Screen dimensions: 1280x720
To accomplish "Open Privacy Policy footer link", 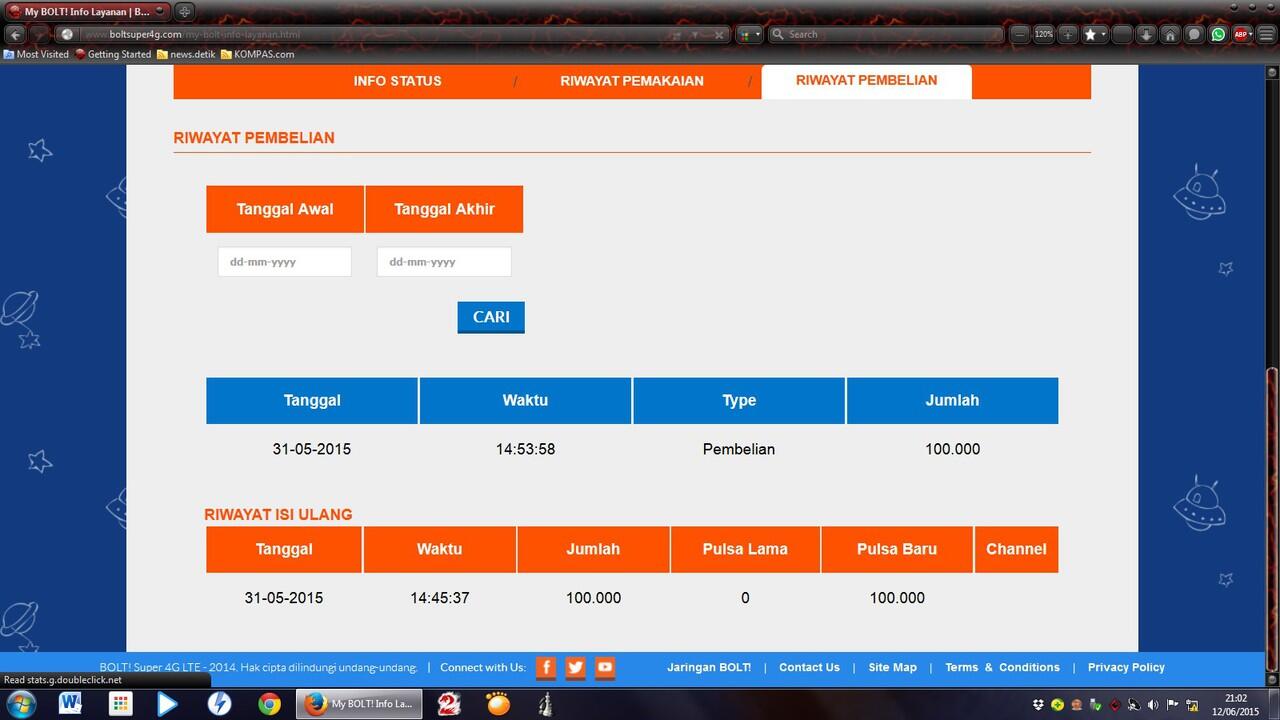I will 1126,667.
